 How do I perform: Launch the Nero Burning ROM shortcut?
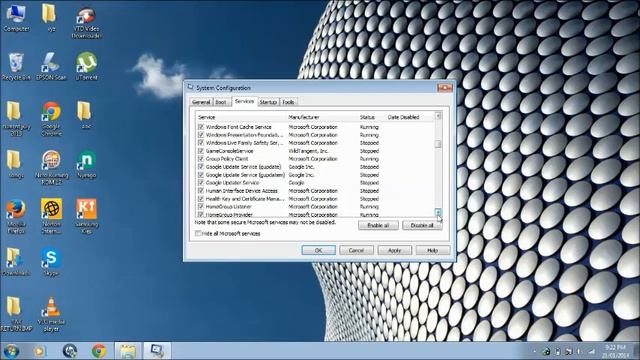click(x=51, y=167)
